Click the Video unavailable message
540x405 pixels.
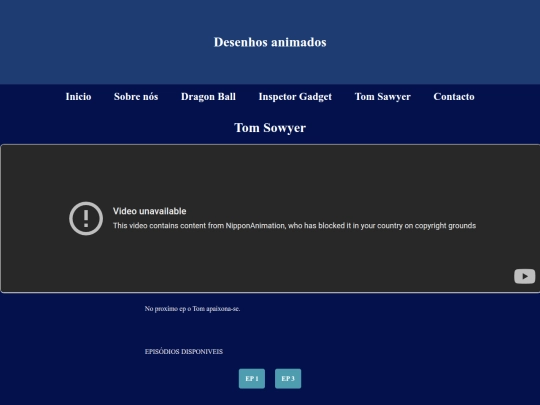tap(149, 211)
